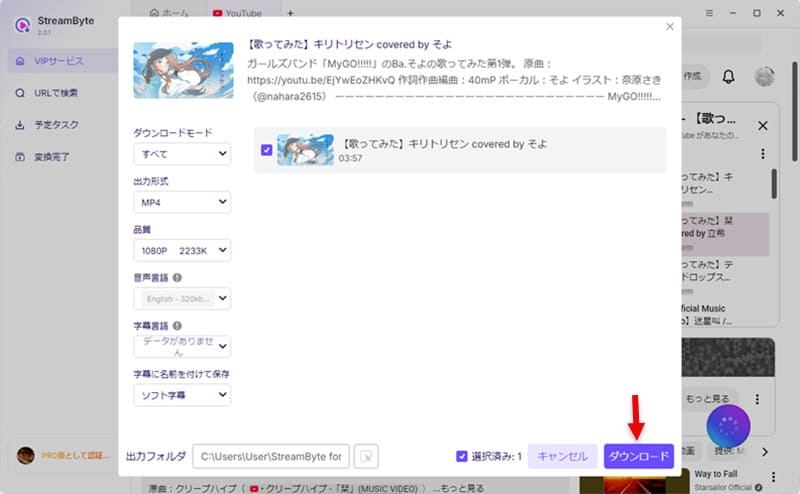The image size is (800, 494).
Task: Click the StreamByte logo icon
Action: (x=22, y=24)
